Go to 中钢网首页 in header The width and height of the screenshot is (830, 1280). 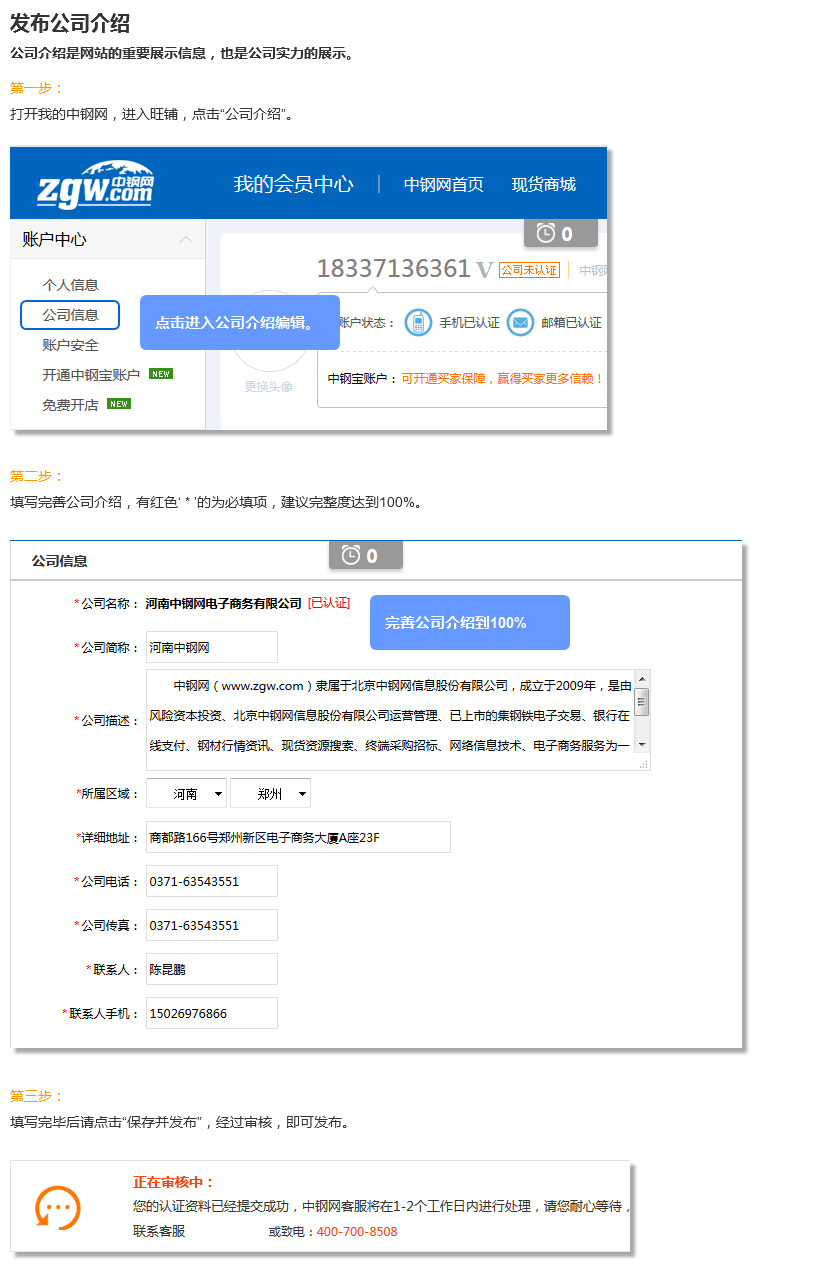tap(444, 185)
